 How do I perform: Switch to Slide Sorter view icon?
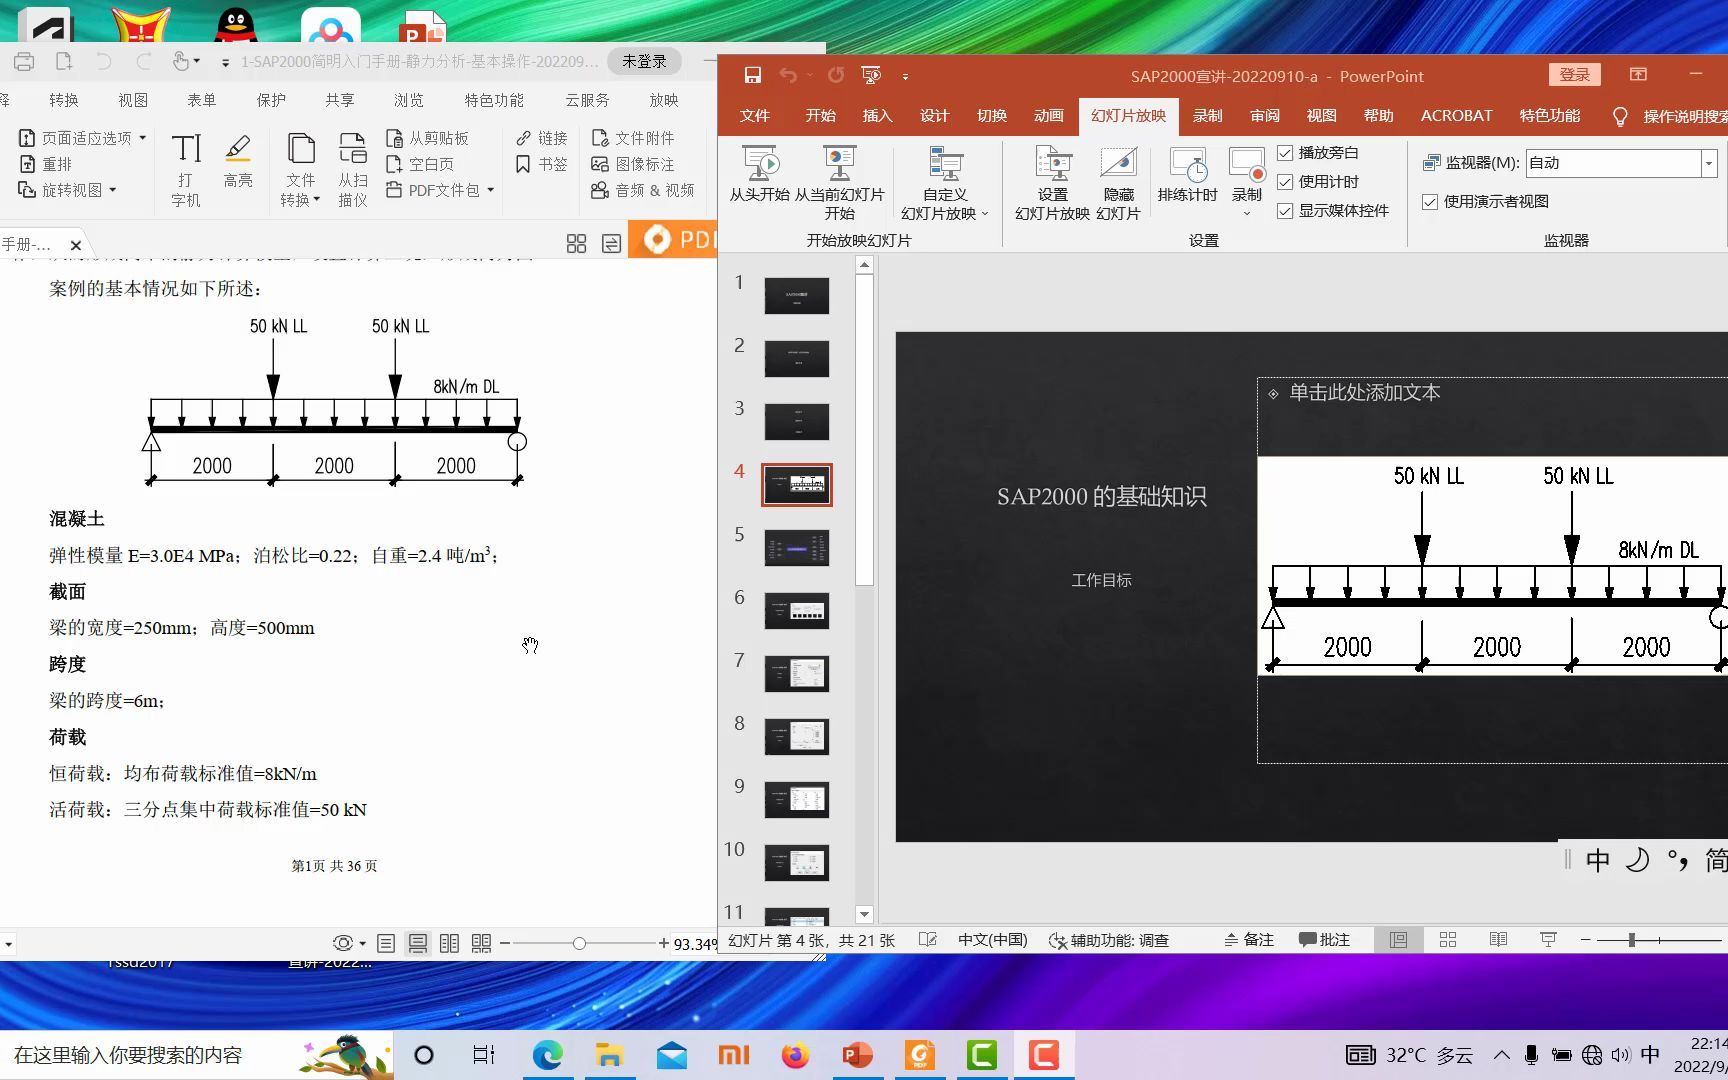(1448, 940)
